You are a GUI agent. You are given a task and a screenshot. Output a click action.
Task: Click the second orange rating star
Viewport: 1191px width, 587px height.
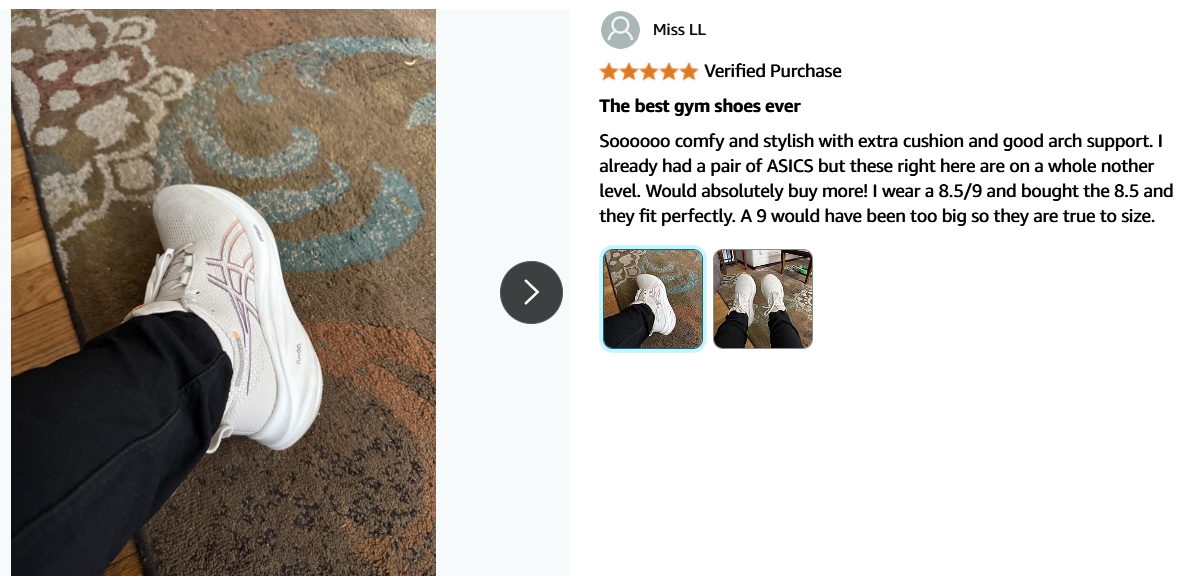(629, 71)
